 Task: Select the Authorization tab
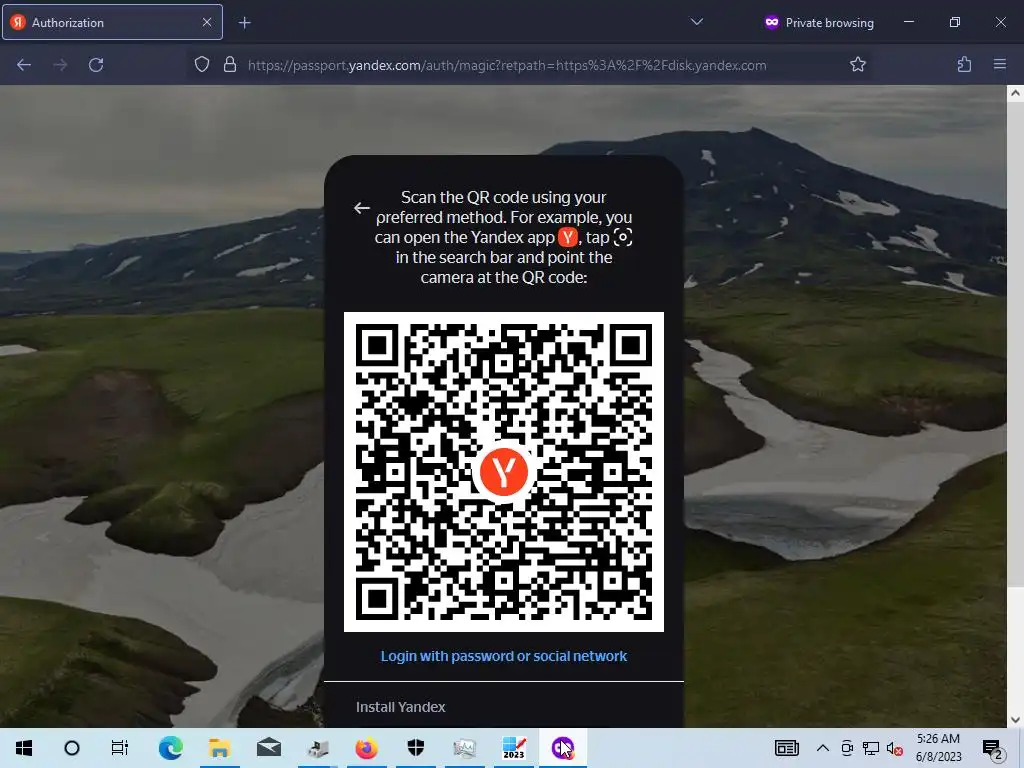pyautogui.click(x=112, y=22)
